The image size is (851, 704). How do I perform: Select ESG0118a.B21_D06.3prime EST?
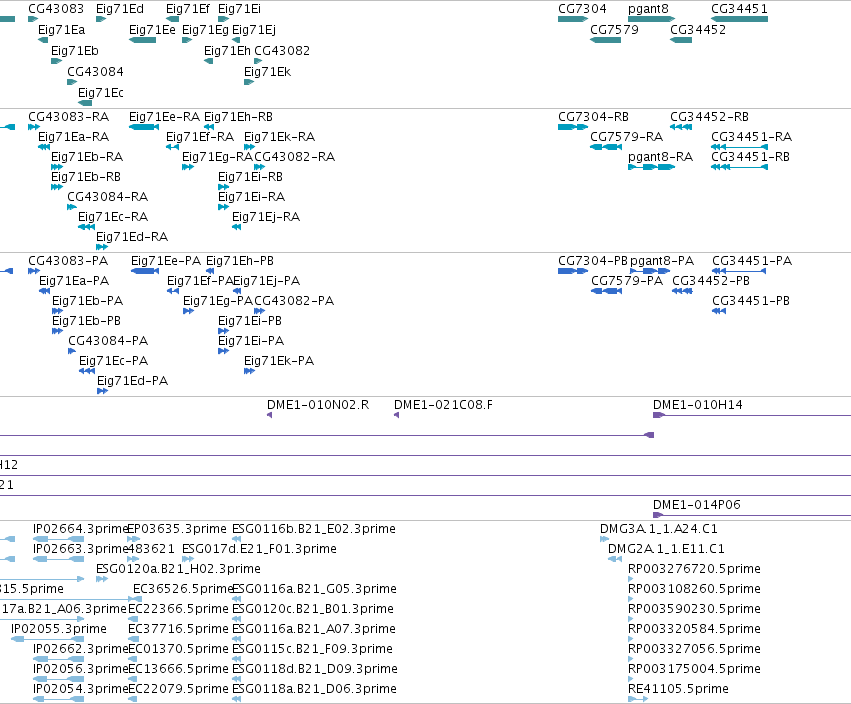tap(236, 699)
